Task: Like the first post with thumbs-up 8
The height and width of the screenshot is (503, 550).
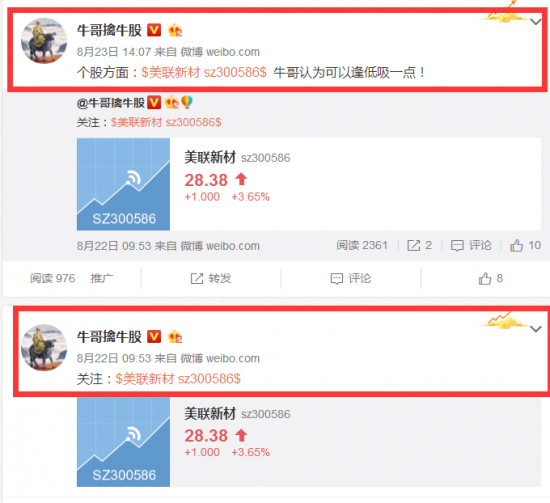Action: click(491, 279)
